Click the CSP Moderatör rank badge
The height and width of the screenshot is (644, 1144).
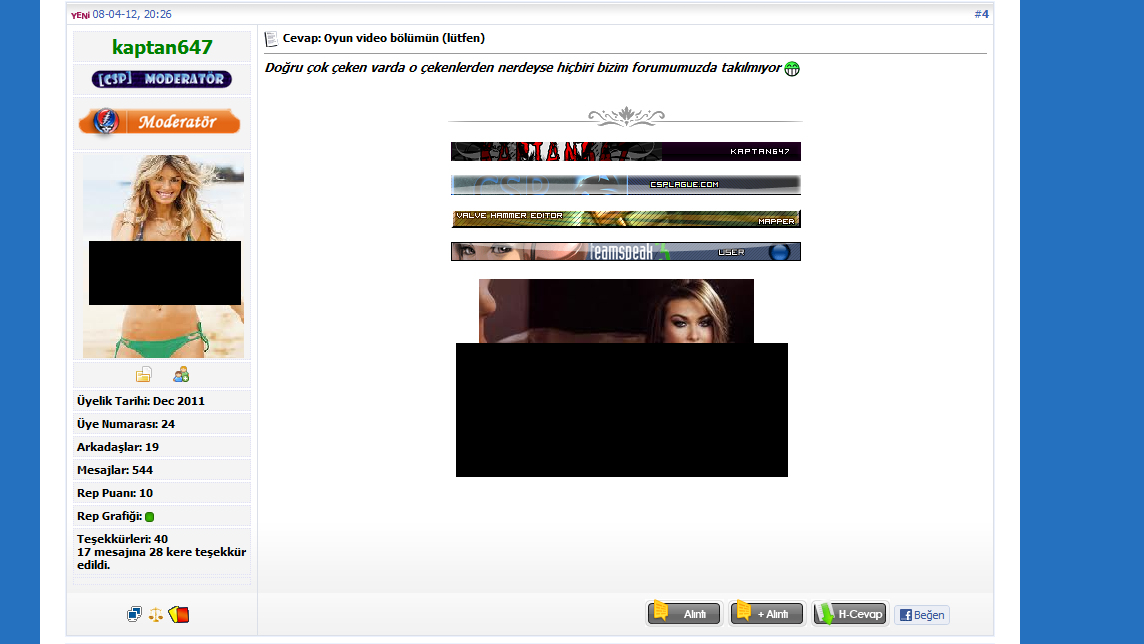coord(162,79)
